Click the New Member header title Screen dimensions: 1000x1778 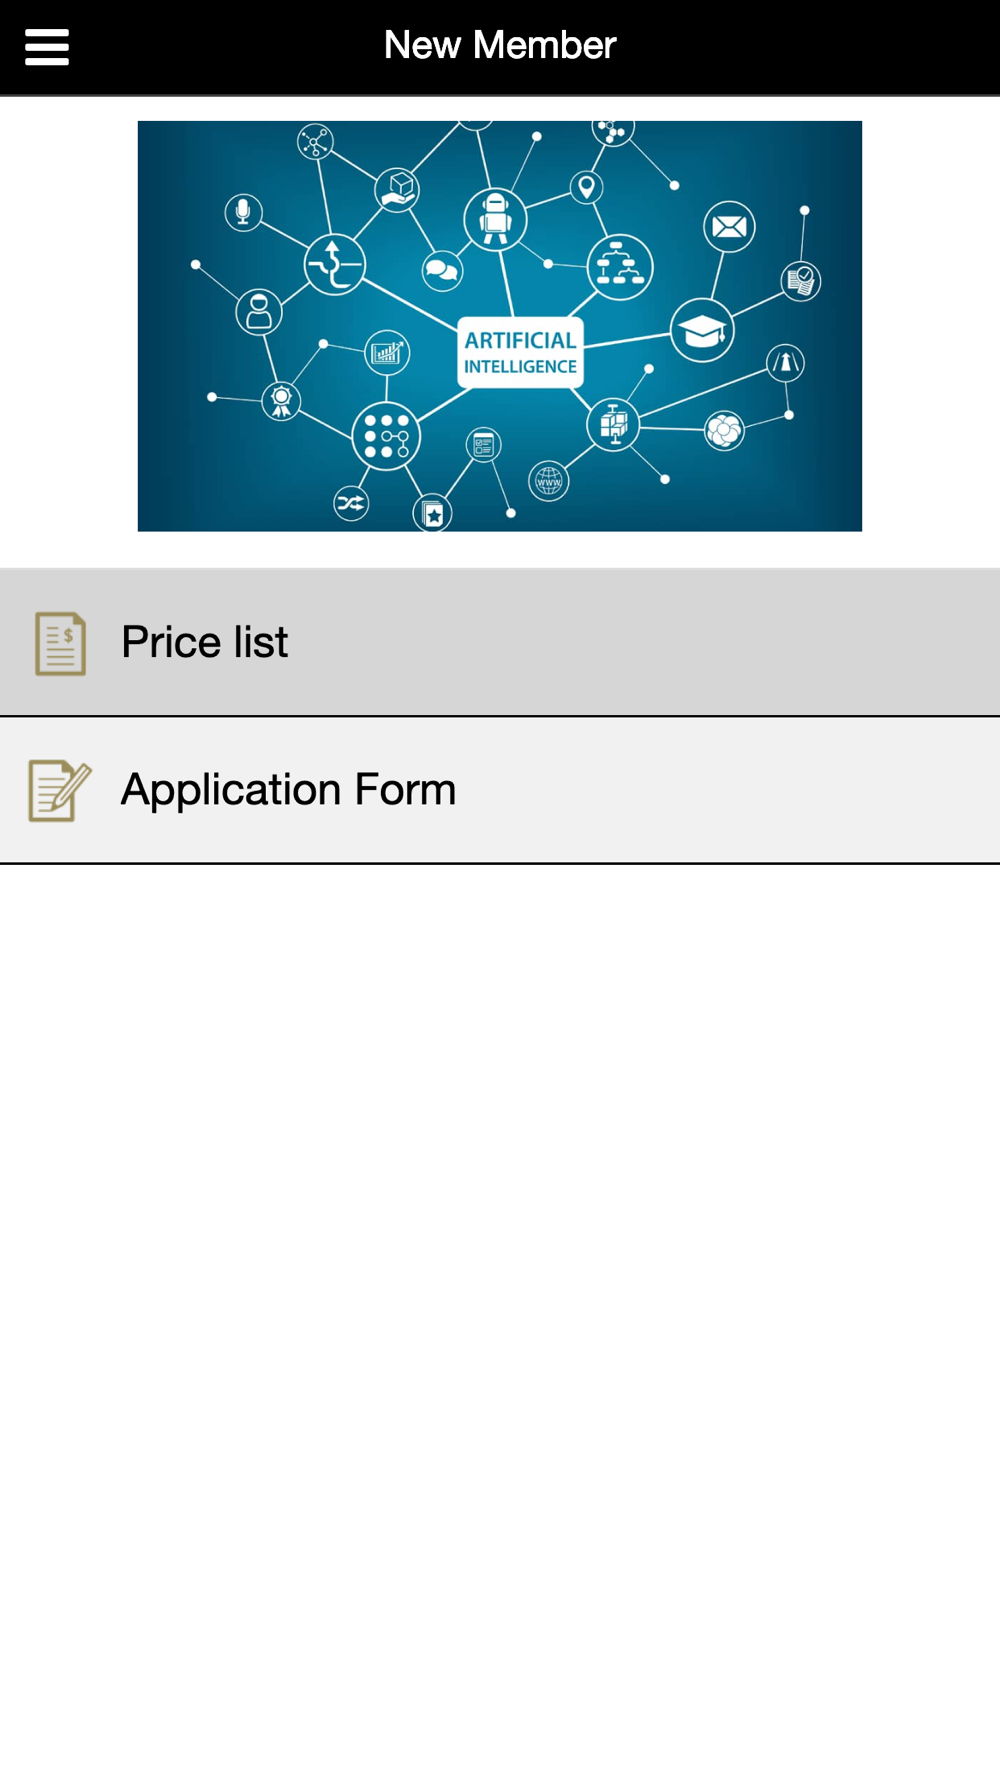pos(500,46)
